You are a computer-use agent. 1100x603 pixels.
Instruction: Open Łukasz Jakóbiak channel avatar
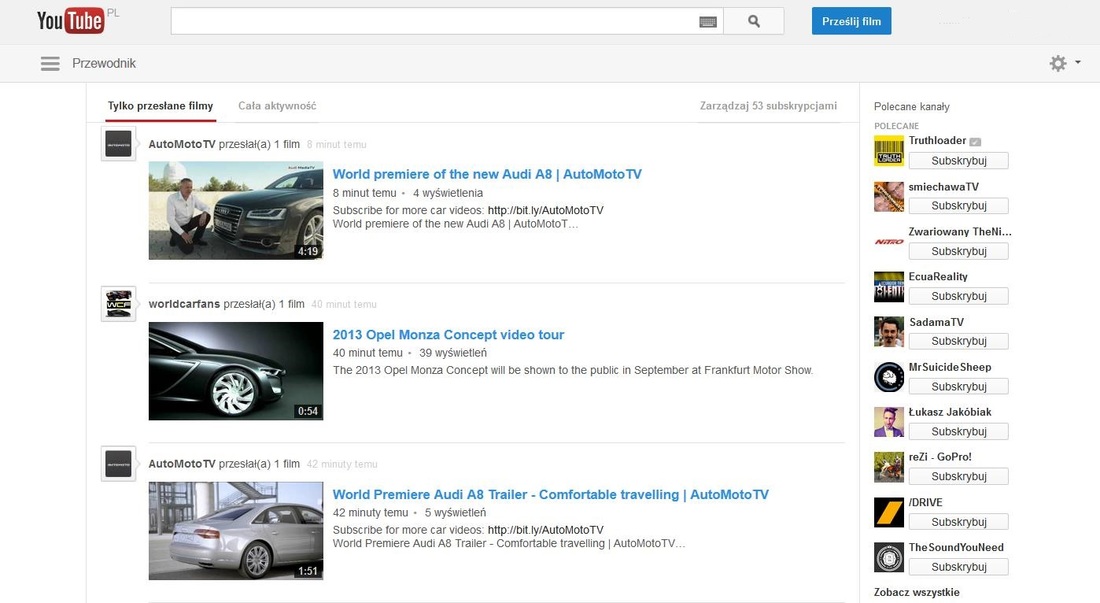click(x=889, y=422)
